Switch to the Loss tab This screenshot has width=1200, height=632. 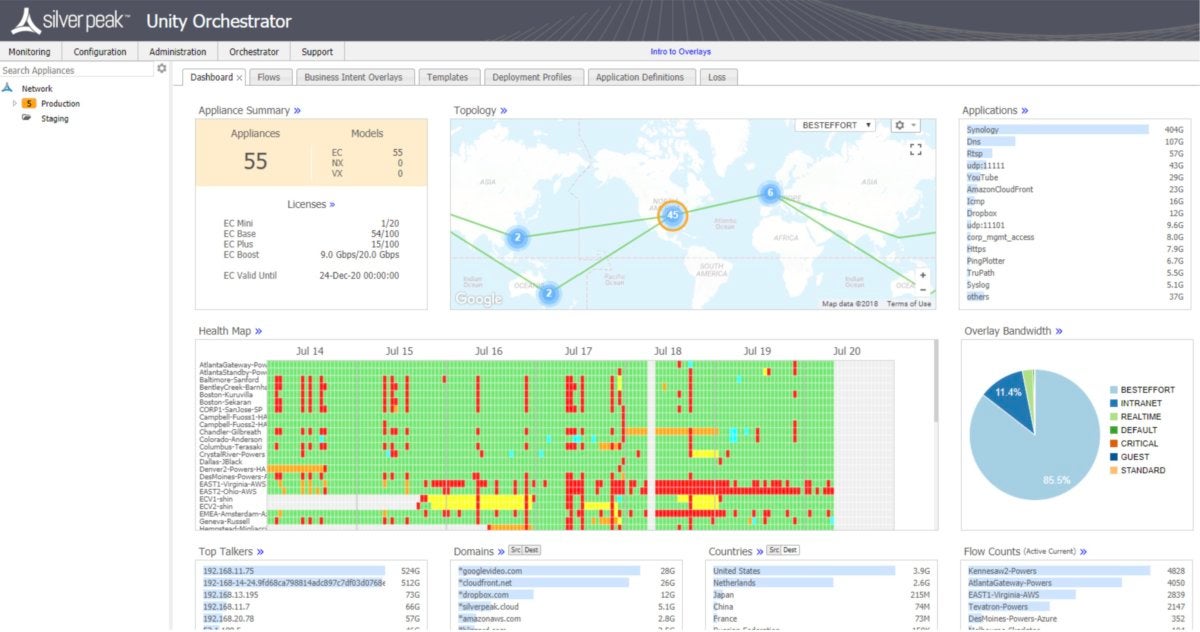pos(717,77)
